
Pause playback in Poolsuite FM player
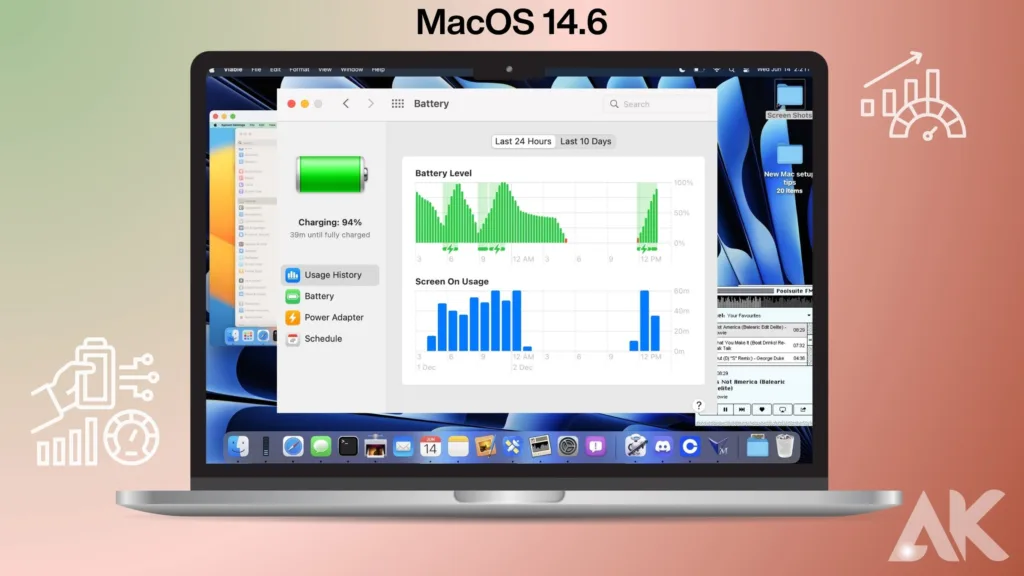725,409
